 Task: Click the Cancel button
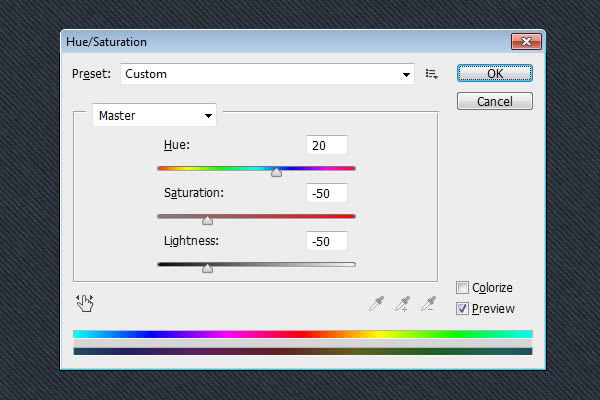pyautogui.click(x=494, y=101)
